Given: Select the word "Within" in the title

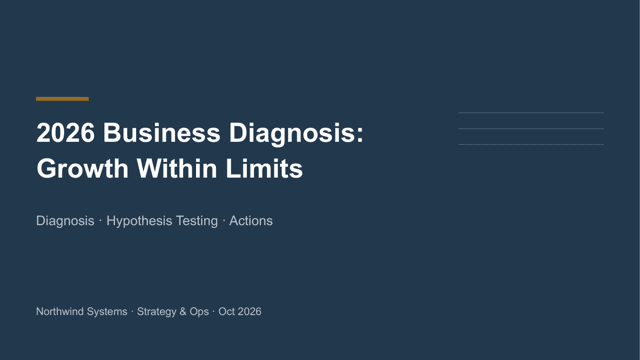Looking at the screenshot, I should 177,168.
